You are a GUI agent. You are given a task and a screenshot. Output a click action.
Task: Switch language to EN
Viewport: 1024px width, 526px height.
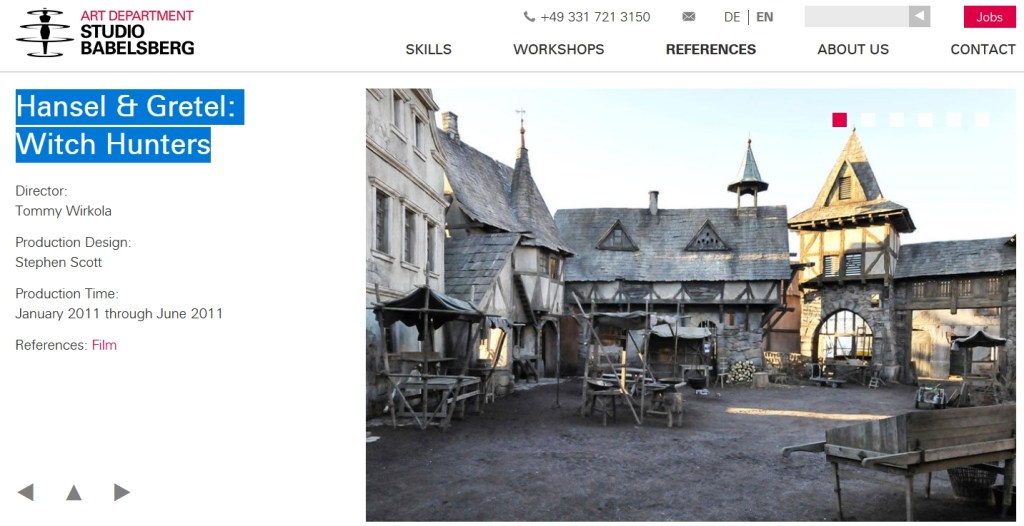[765, 18]
